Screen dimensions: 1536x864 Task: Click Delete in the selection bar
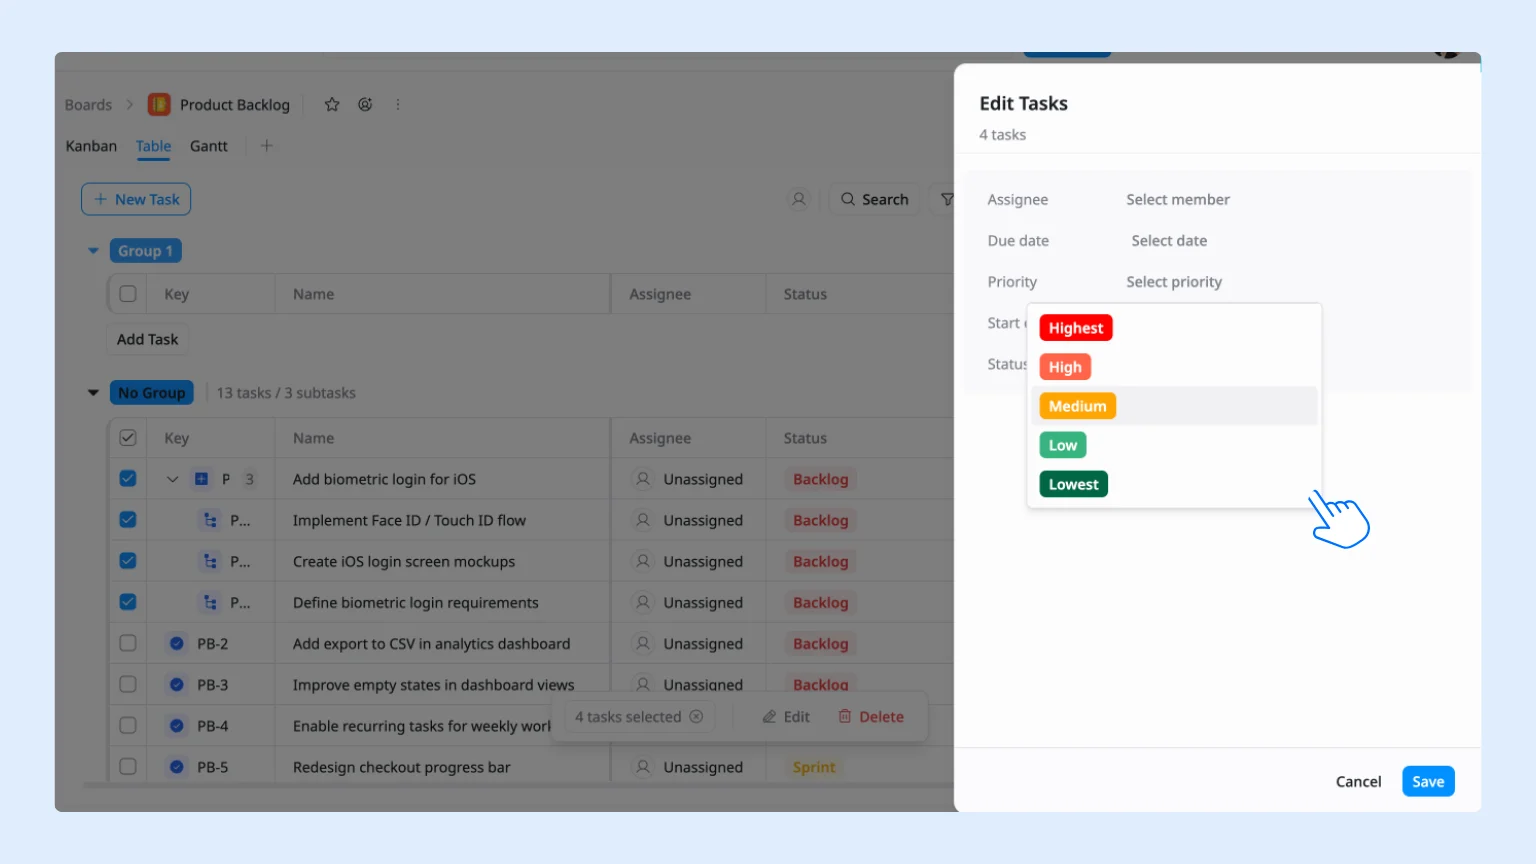coord(871,717)
